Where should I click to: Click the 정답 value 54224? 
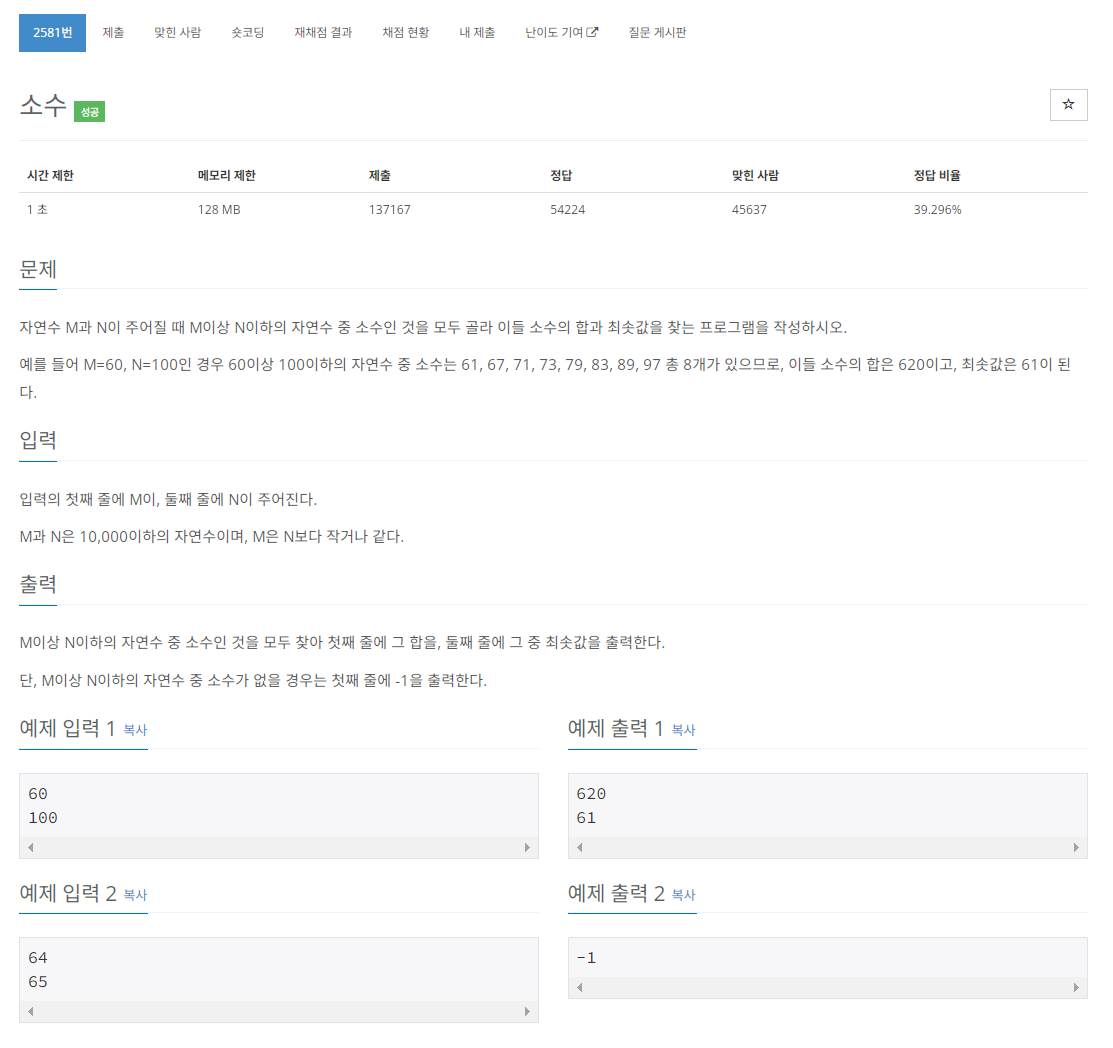568,209
